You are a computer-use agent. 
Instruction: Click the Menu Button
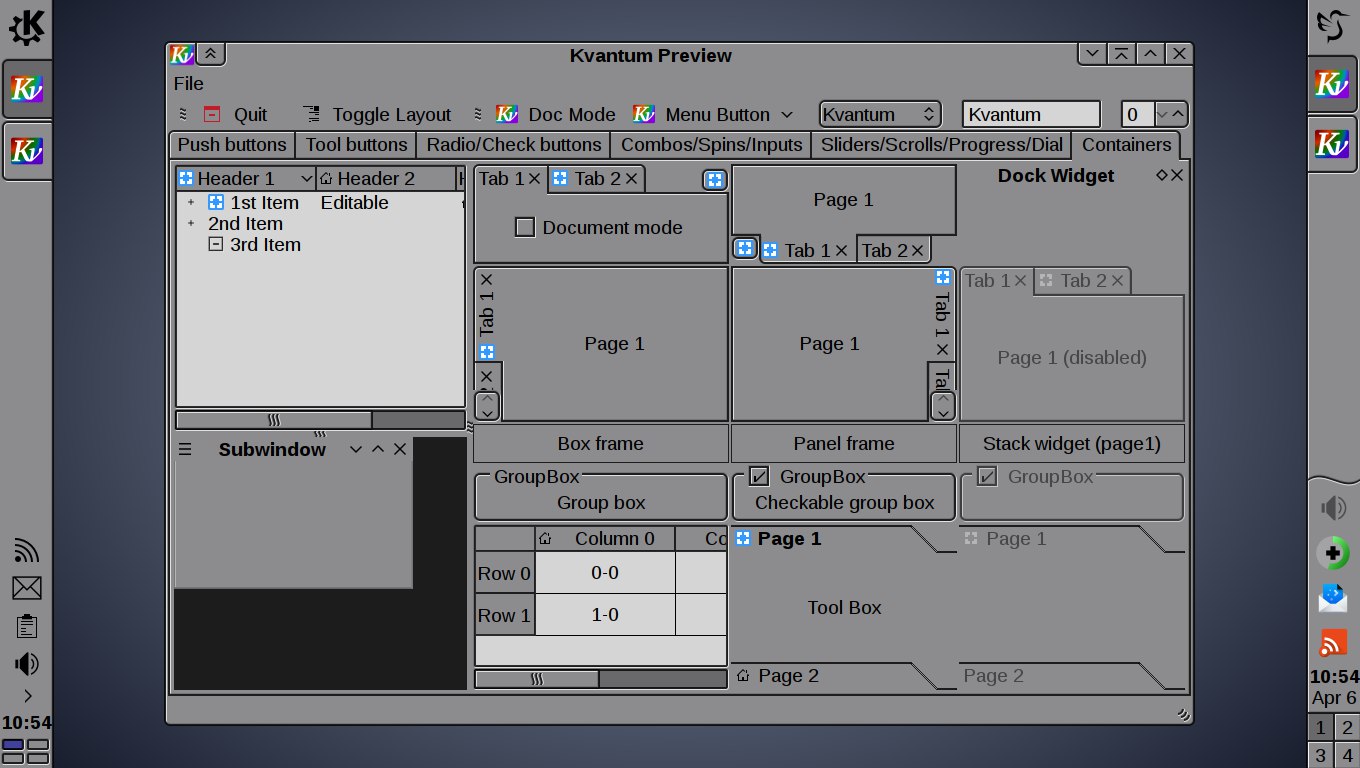point(714,114)
